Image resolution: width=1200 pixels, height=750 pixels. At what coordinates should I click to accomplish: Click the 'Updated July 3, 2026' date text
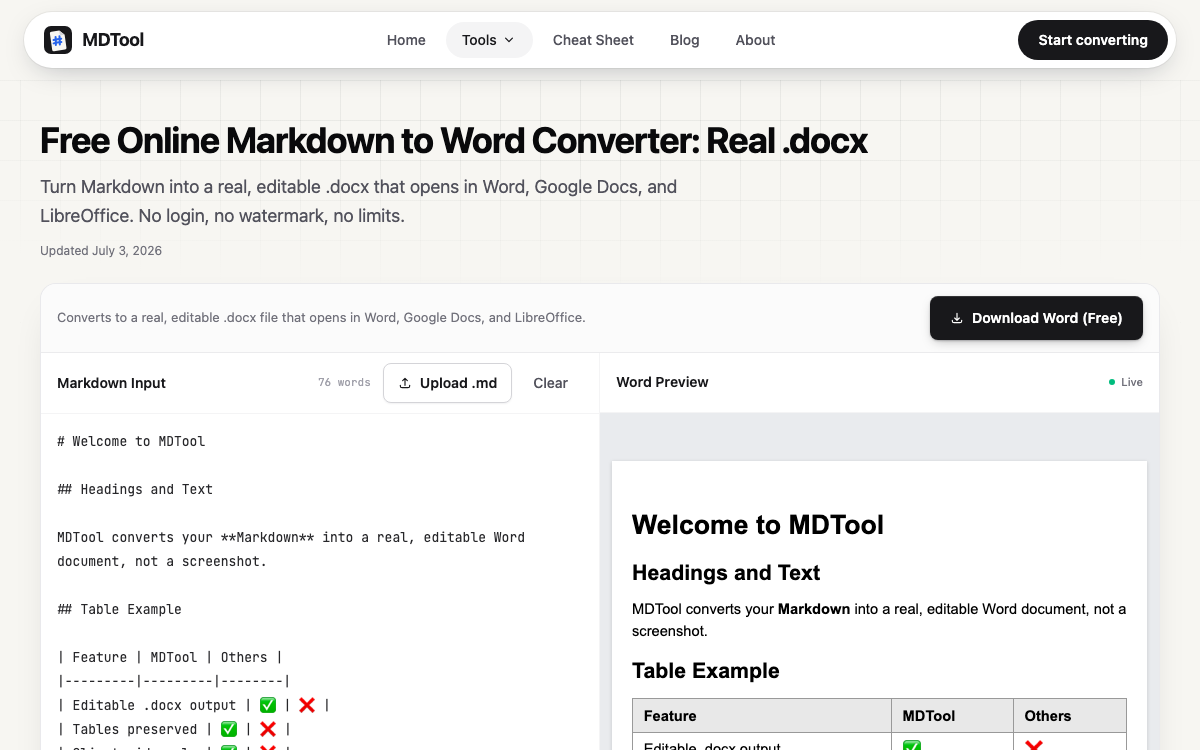101,251
